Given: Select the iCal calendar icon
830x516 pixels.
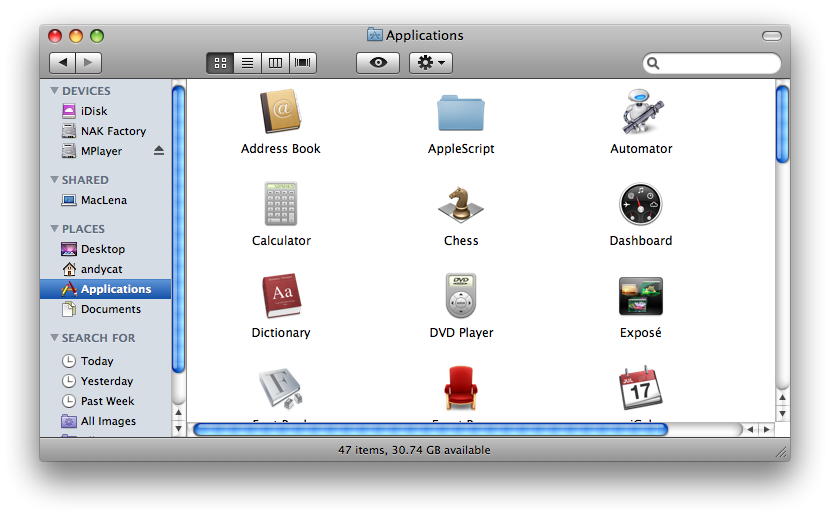Looking at the screenshot, I should click(x=640, y=388).
